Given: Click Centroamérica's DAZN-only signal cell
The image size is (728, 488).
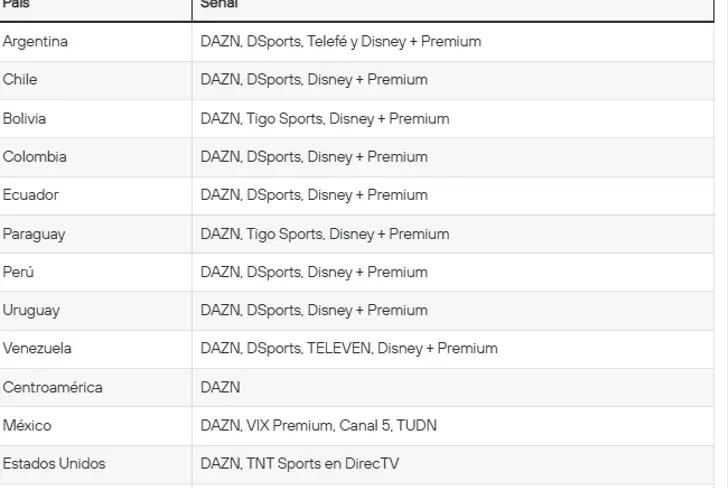Looking at the screenshot, I should point(220,387).
